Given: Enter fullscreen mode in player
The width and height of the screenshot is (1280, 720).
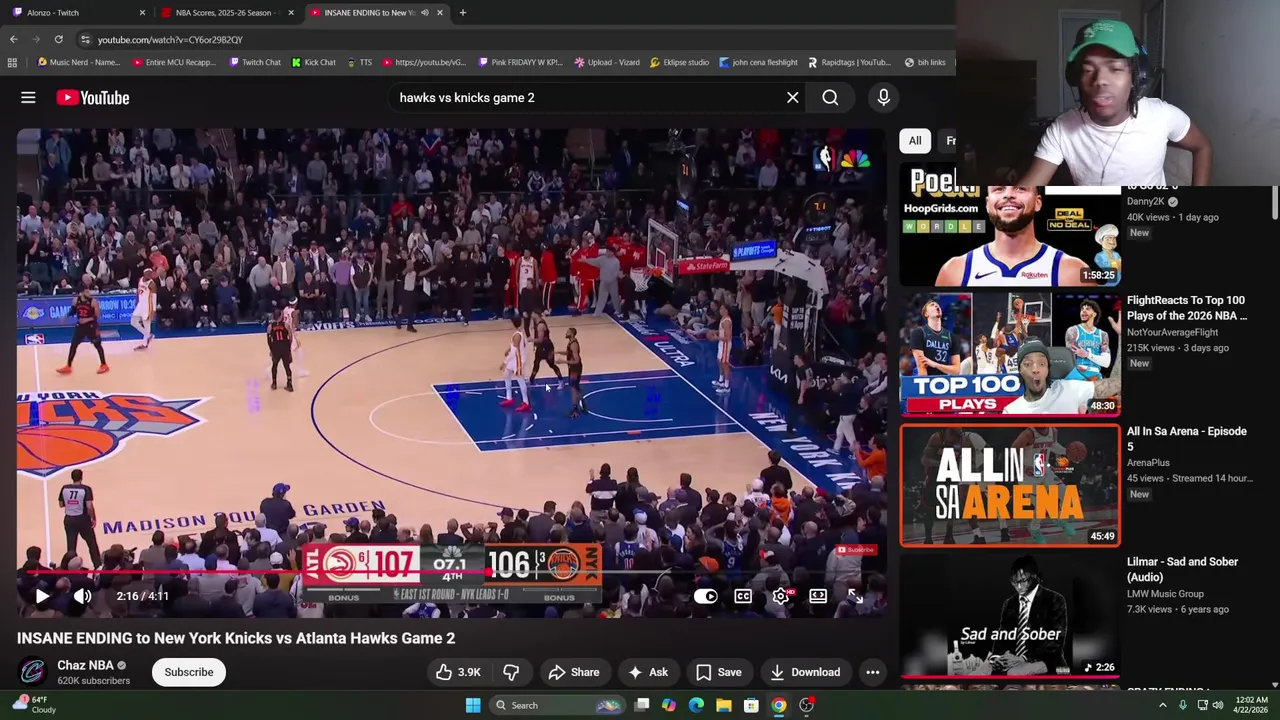Looking at the screenshot, I should [x=855, y=596].
